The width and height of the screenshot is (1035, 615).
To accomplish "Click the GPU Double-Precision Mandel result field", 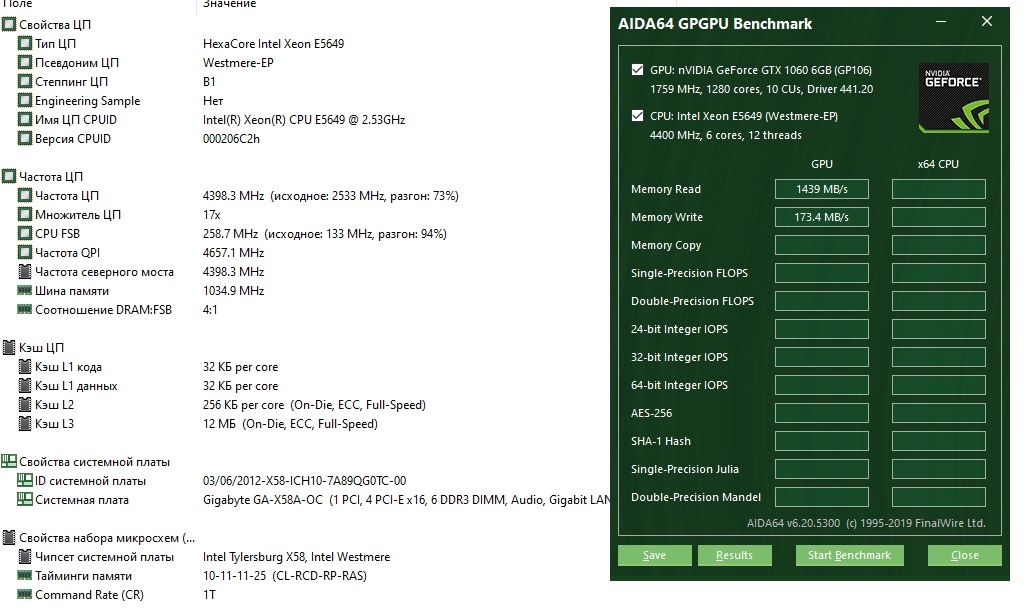I will coord(822,497).
